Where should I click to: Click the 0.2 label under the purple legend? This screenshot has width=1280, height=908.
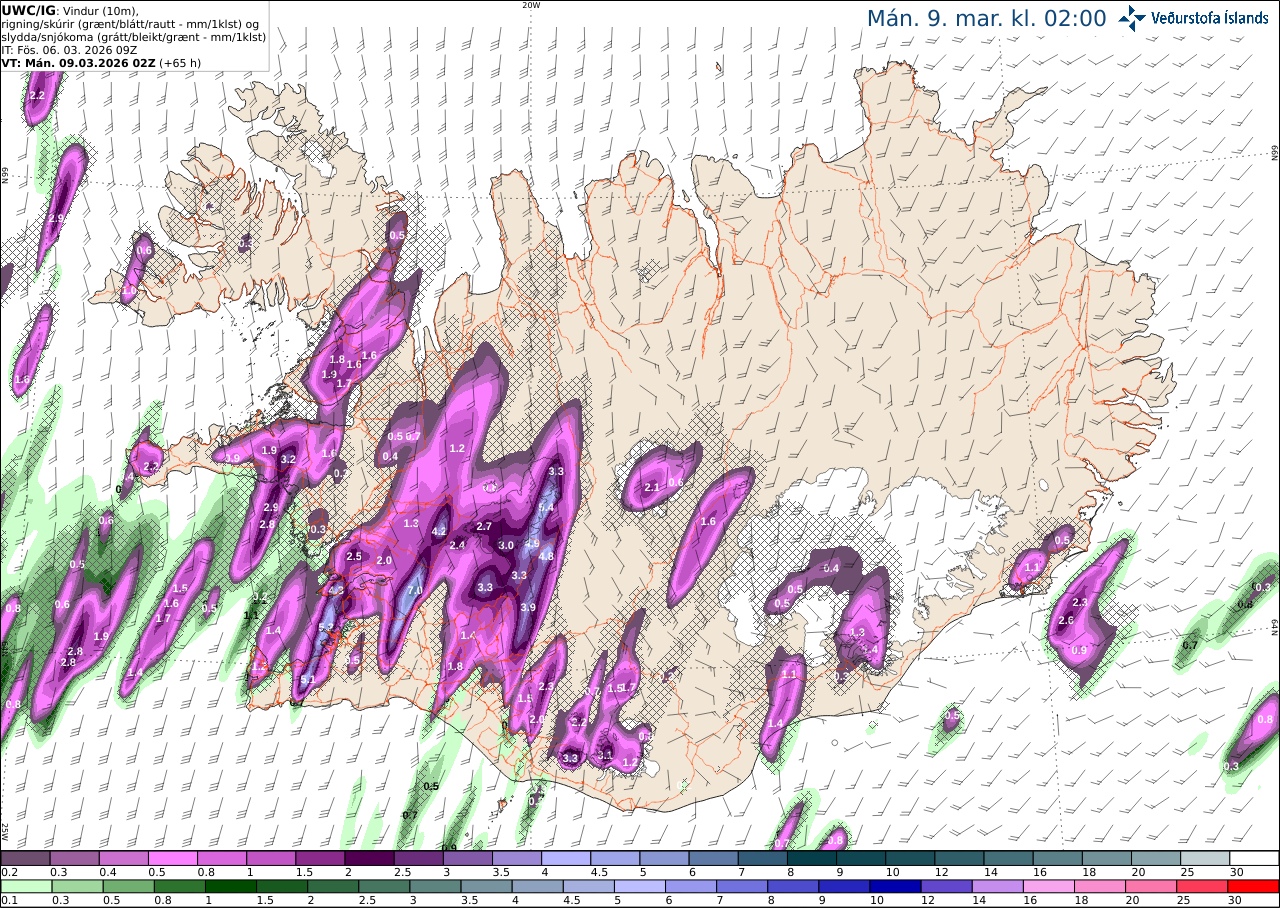[8, 872]
